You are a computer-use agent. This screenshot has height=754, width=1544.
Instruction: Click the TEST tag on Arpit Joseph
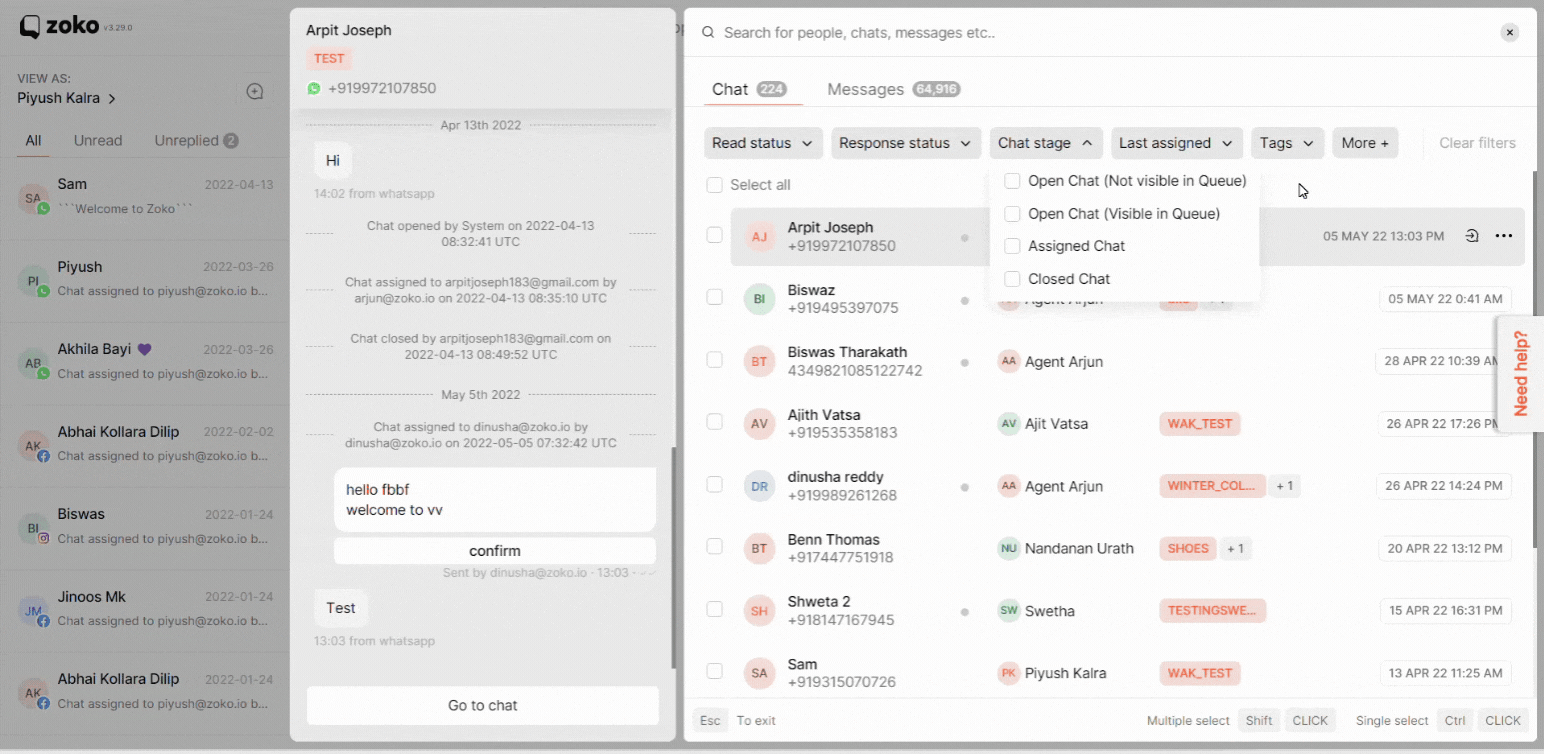pyautogui.click(x=329, y=59)
